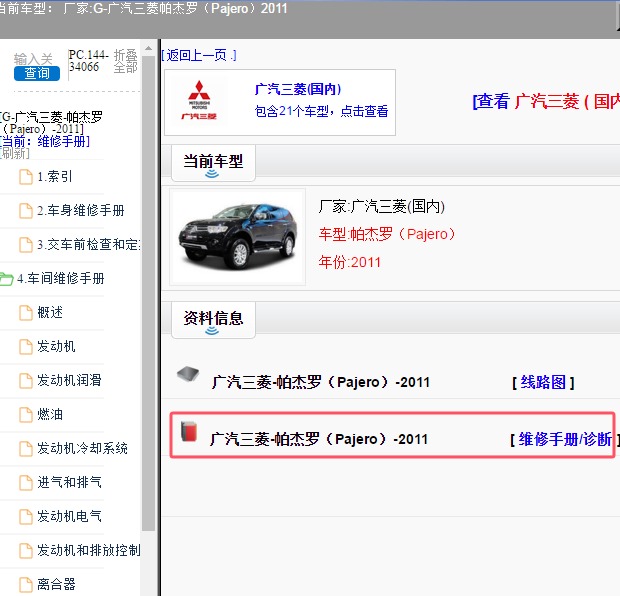
Task: Open the 广汽三菱(国内) brand link
Action: [x=298, y=89]
